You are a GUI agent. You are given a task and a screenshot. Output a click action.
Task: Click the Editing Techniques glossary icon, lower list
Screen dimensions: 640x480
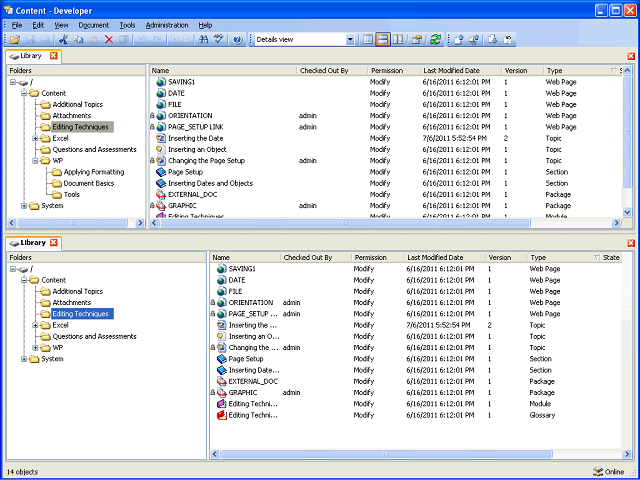221,415
